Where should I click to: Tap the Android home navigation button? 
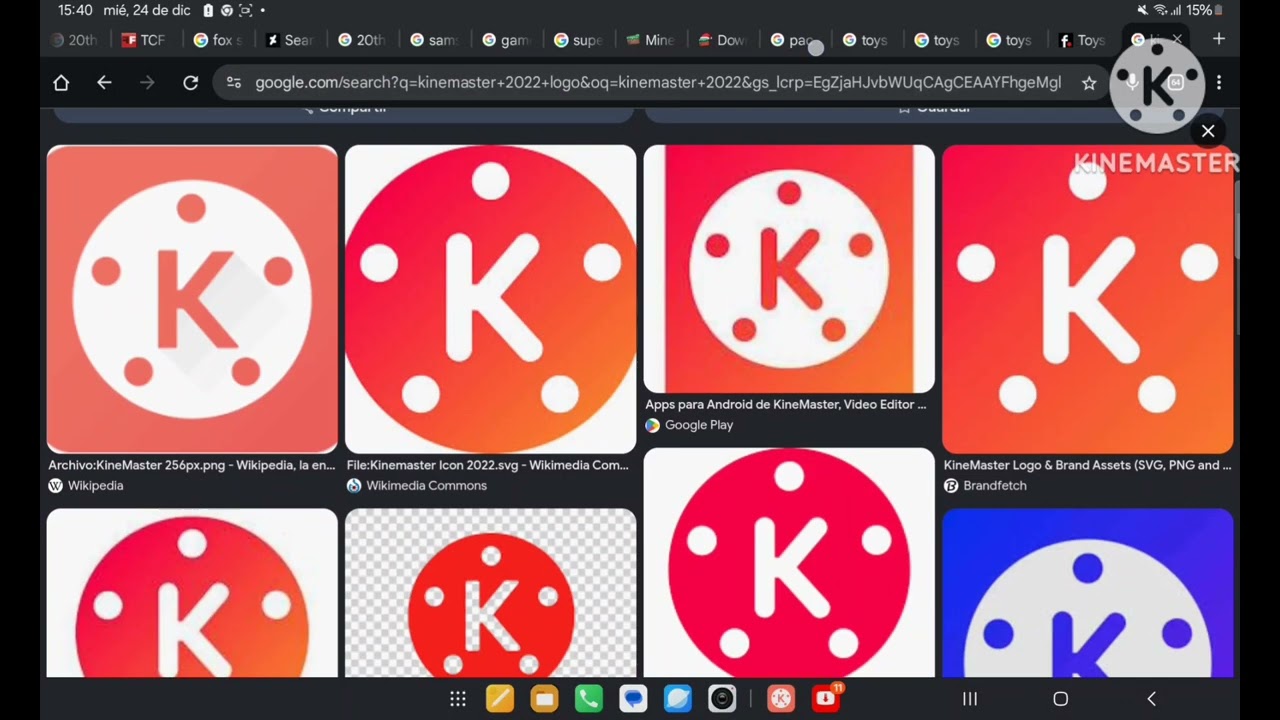[x=1060, y=699]
